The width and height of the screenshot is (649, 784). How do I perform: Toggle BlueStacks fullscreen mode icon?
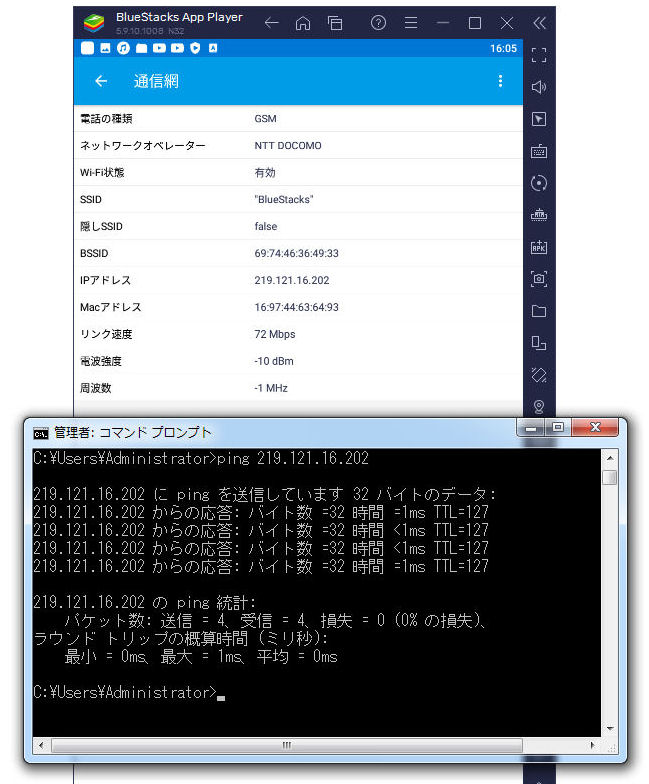538,55
